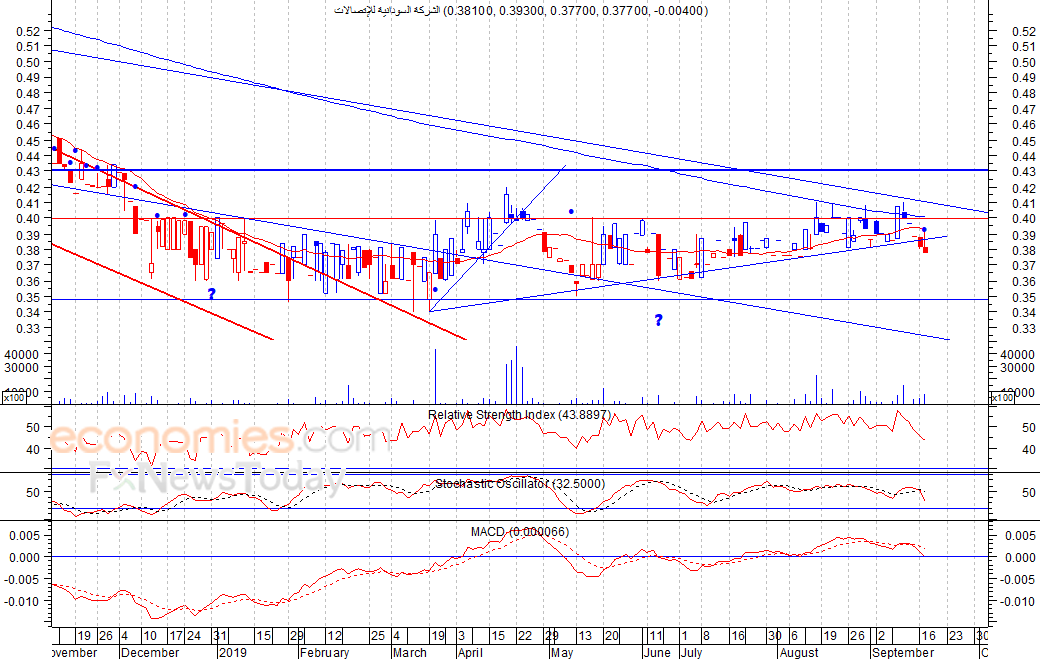This screenshot has height=659, width=1040.
Task: Select the chart title with OHLC values
Action: pos(521,11)
